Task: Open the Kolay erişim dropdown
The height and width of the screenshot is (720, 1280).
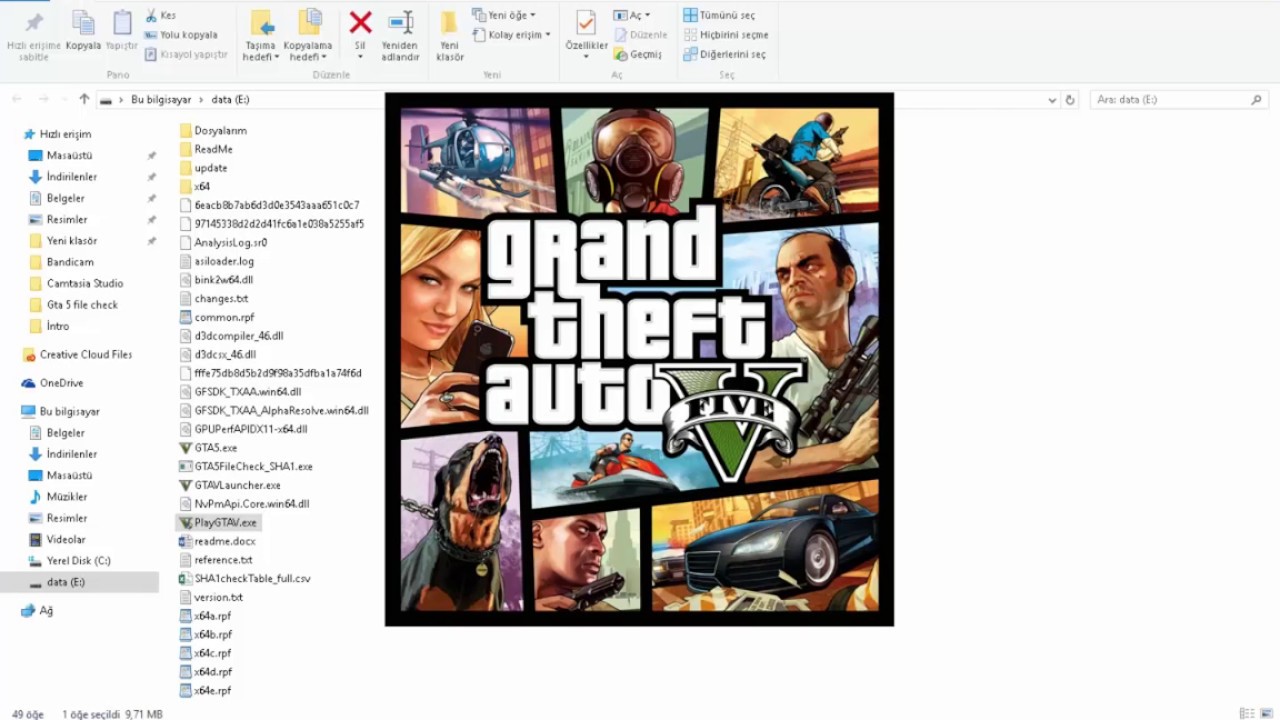Action: pos(511,35)
